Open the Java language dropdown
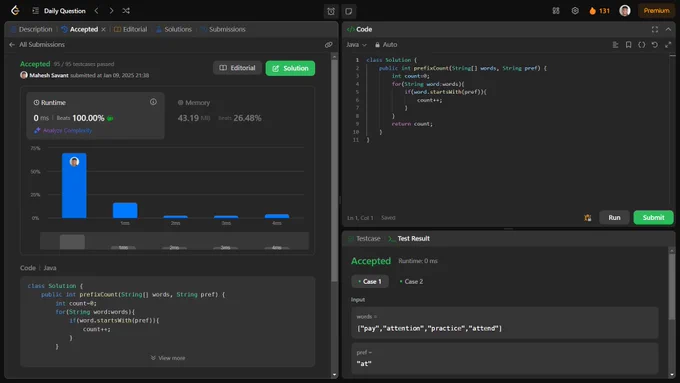Viewport: 680px width, 383px height. tap(356, 45)
